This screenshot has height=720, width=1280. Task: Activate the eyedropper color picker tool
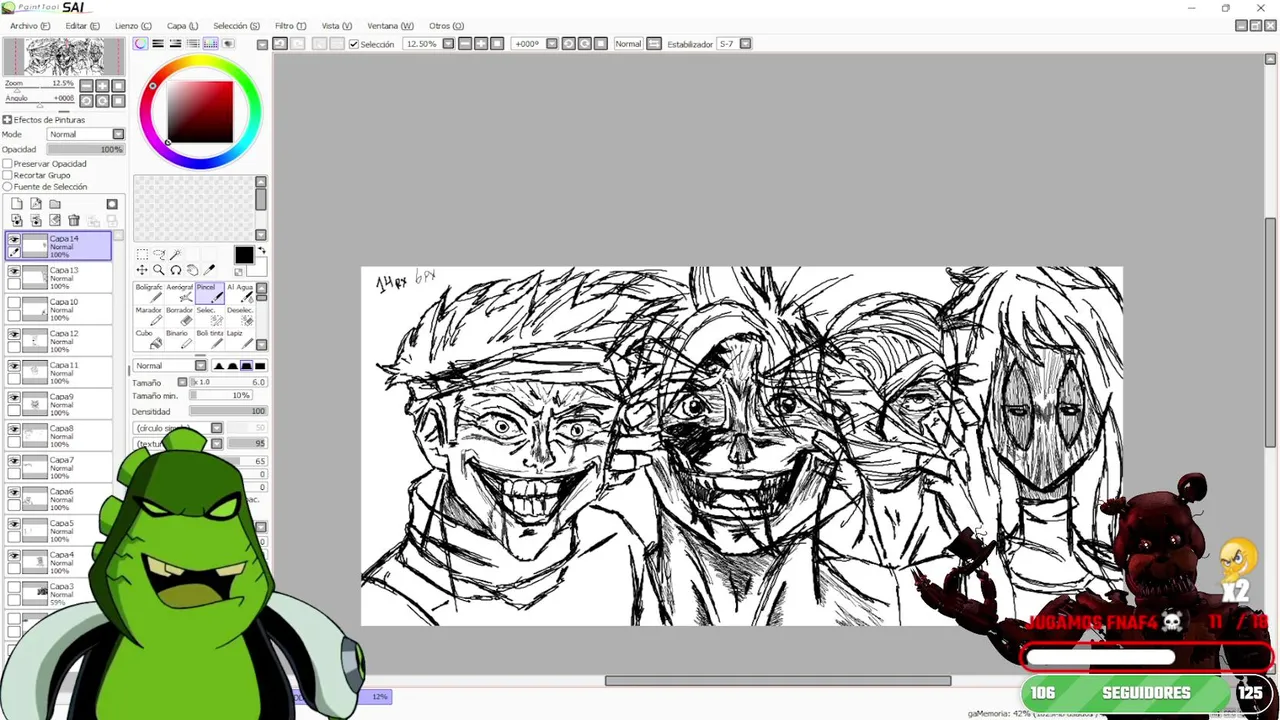tap(209, 270)
